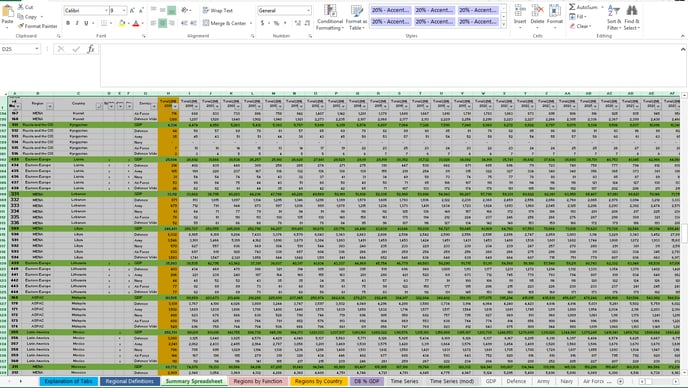This screenshot has height=388, width=688.
Task: Increase decimal places
Action: (x=298, y=23)
